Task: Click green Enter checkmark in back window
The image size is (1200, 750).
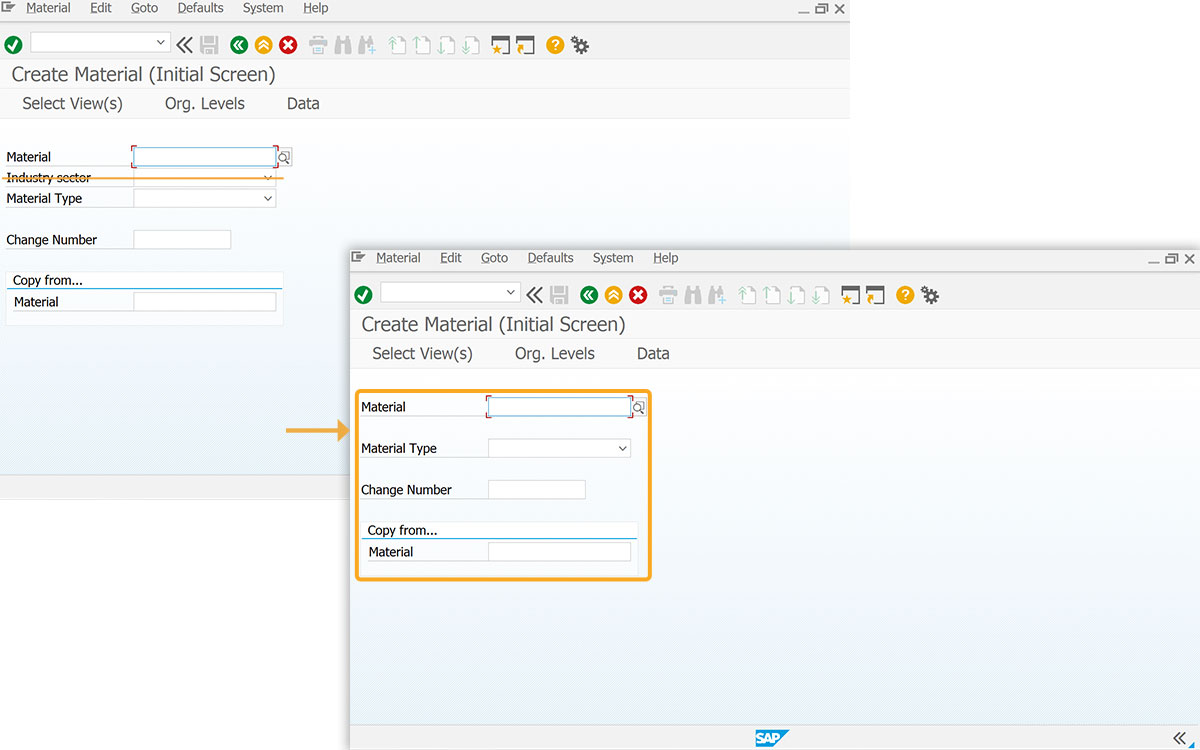Action: tap(13, 45)
